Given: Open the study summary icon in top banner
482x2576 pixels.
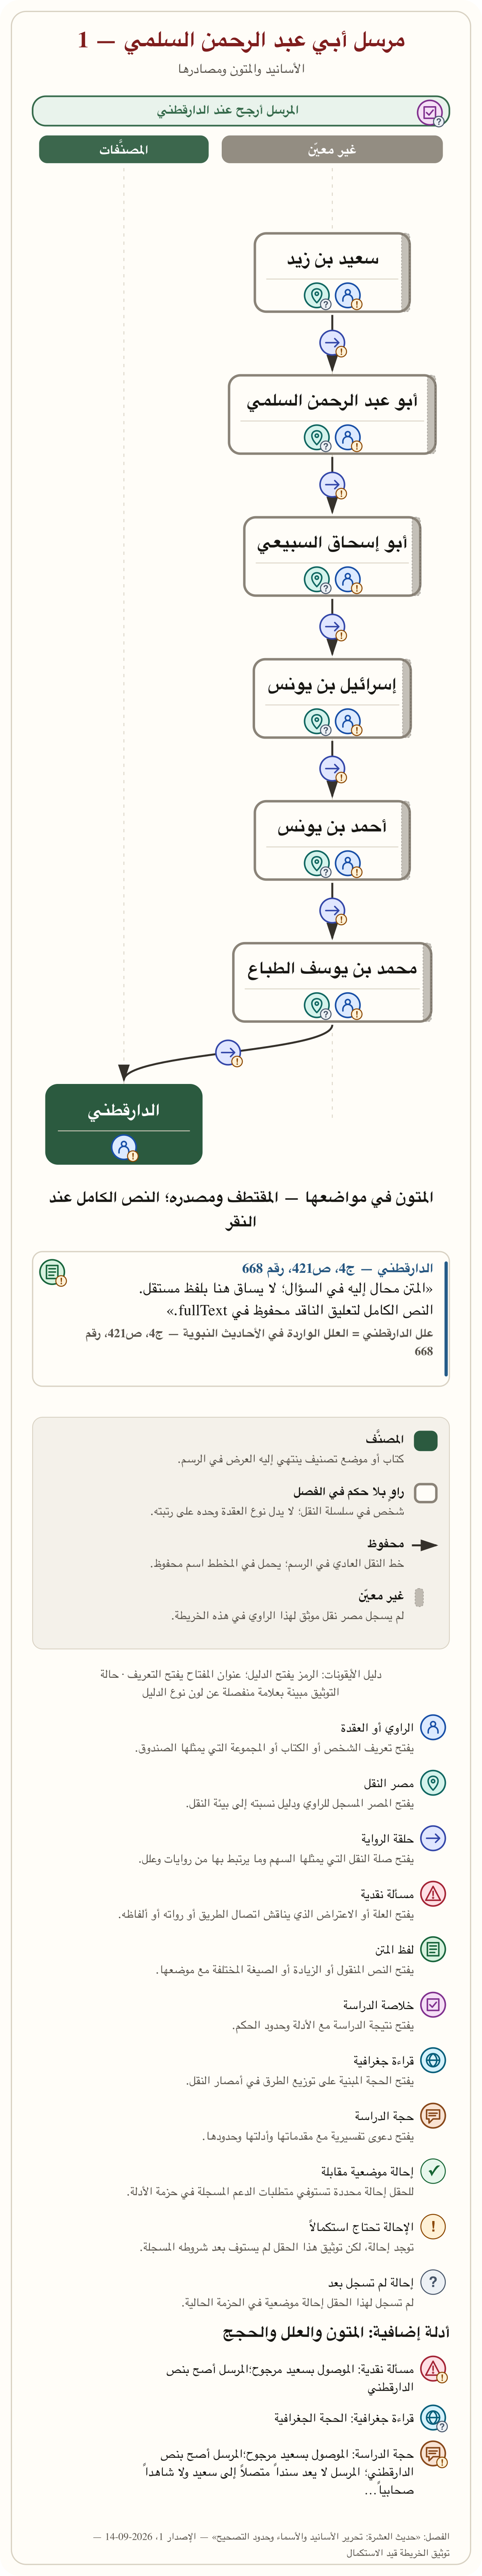Looking at the screenshot, I should (x=430, y=112).
